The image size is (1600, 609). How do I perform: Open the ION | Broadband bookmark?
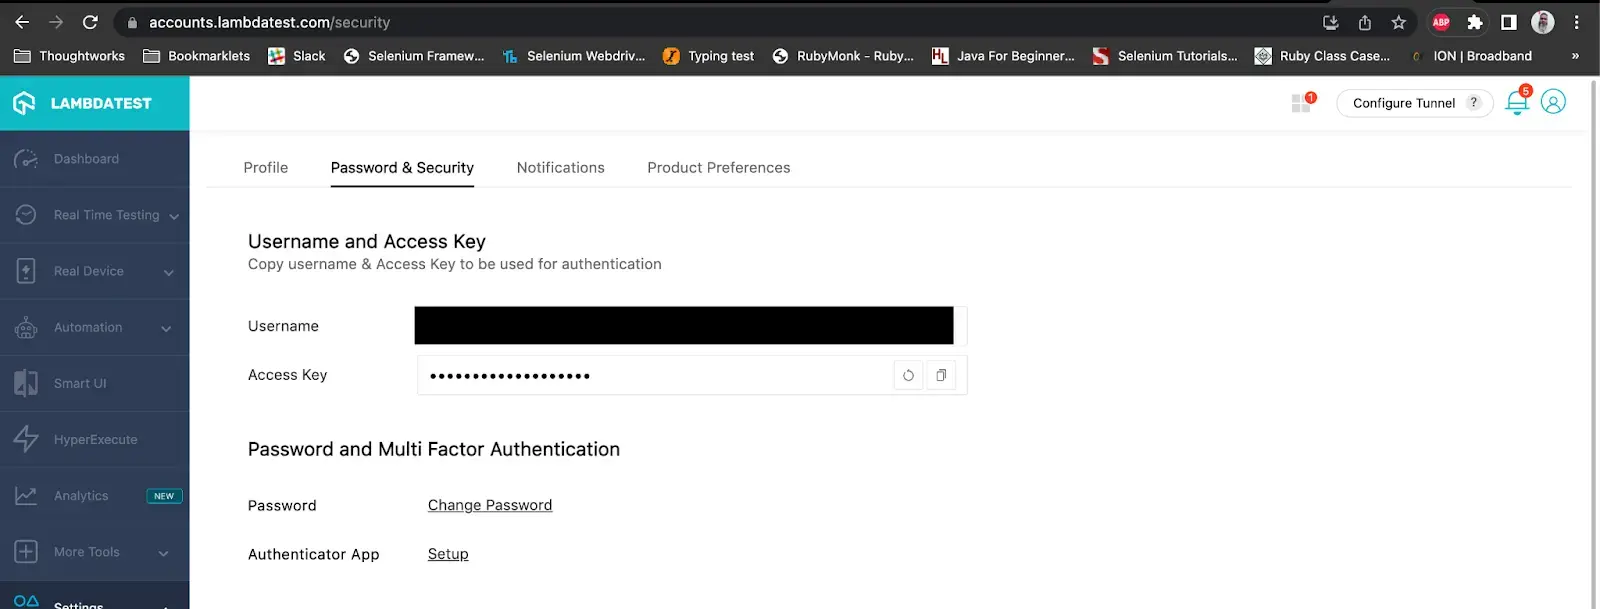click(1470, 56)
